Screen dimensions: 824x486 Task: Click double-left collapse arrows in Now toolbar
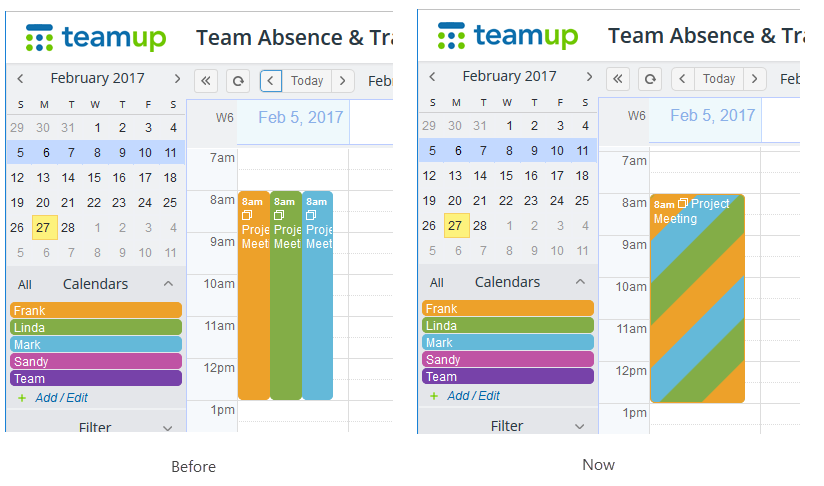pos(618,79)
